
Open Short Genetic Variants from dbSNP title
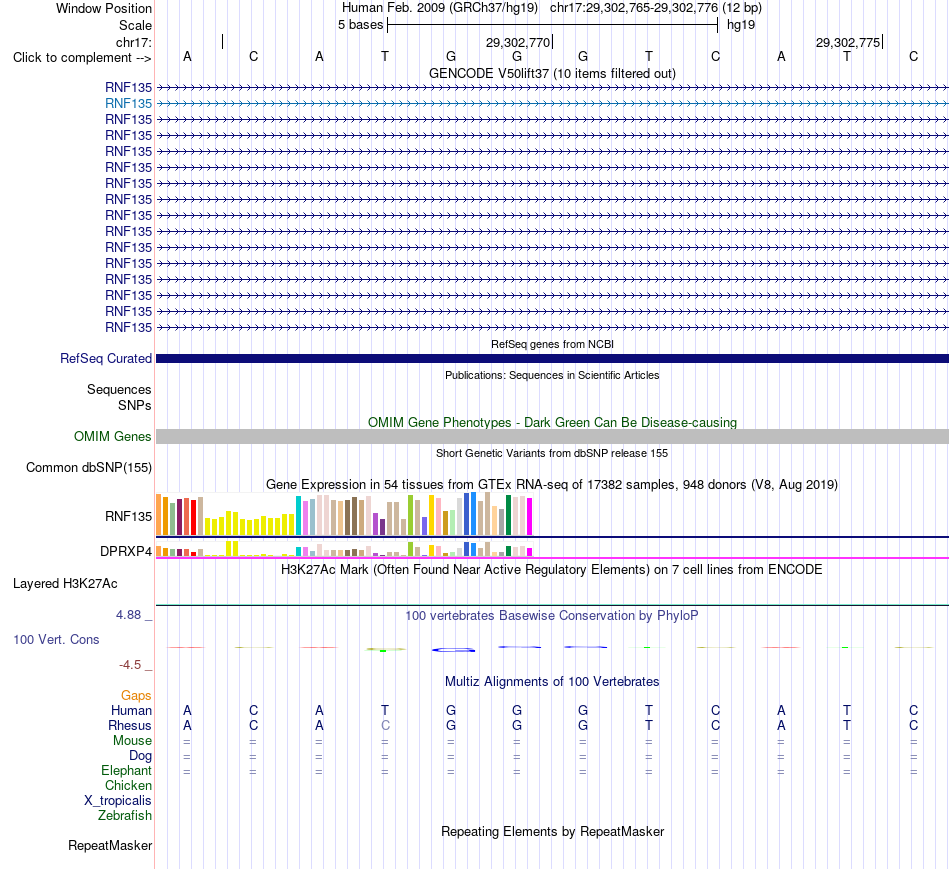[x=552, y=453]
